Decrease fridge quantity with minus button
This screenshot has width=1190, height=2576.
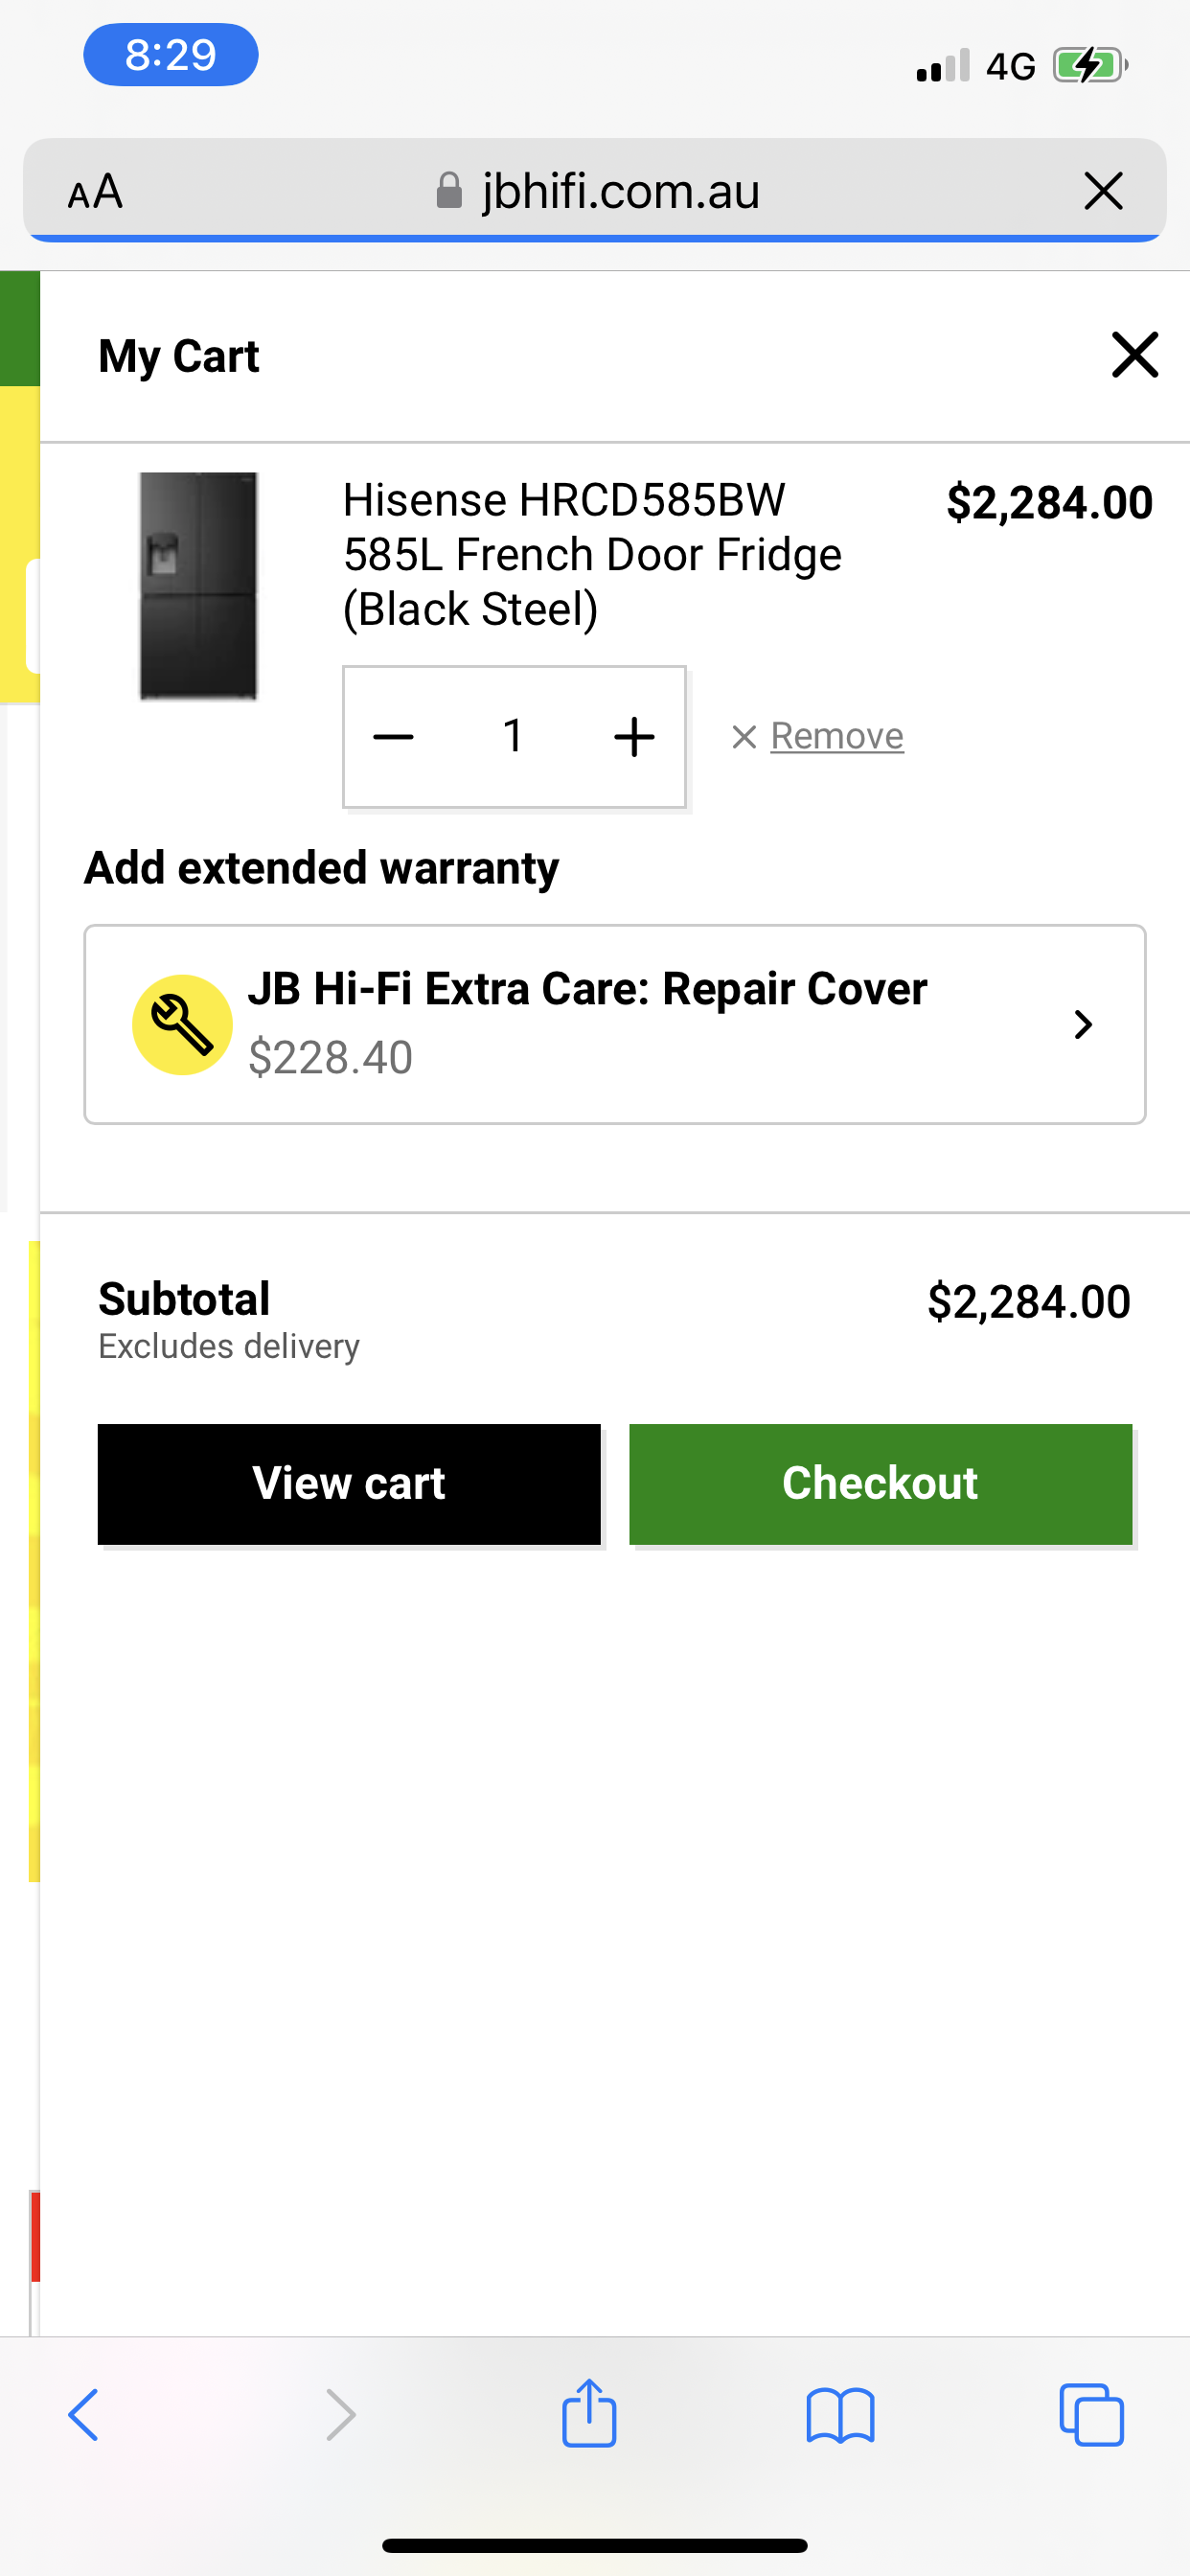coord(393,737)
